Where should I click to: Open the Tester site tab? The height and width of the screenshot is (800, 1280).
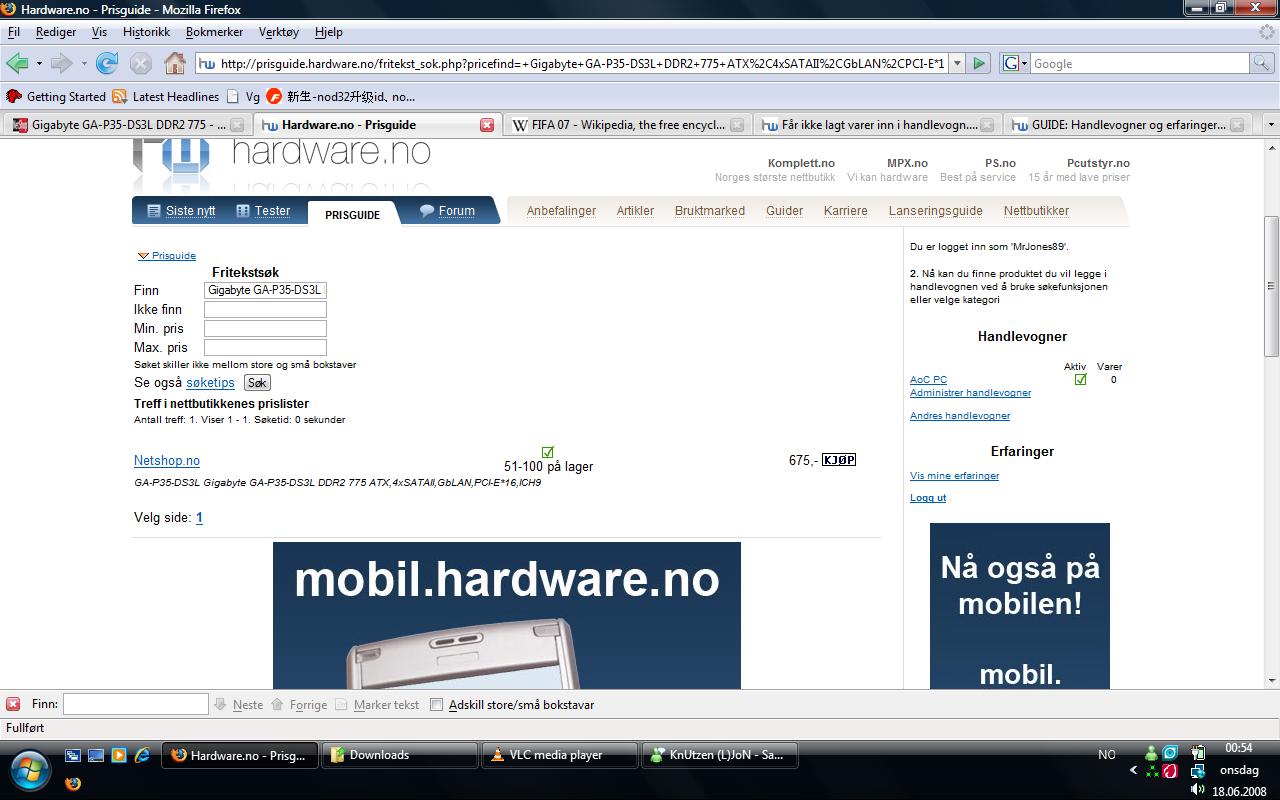pyautogui.click(x=263, y=211)
